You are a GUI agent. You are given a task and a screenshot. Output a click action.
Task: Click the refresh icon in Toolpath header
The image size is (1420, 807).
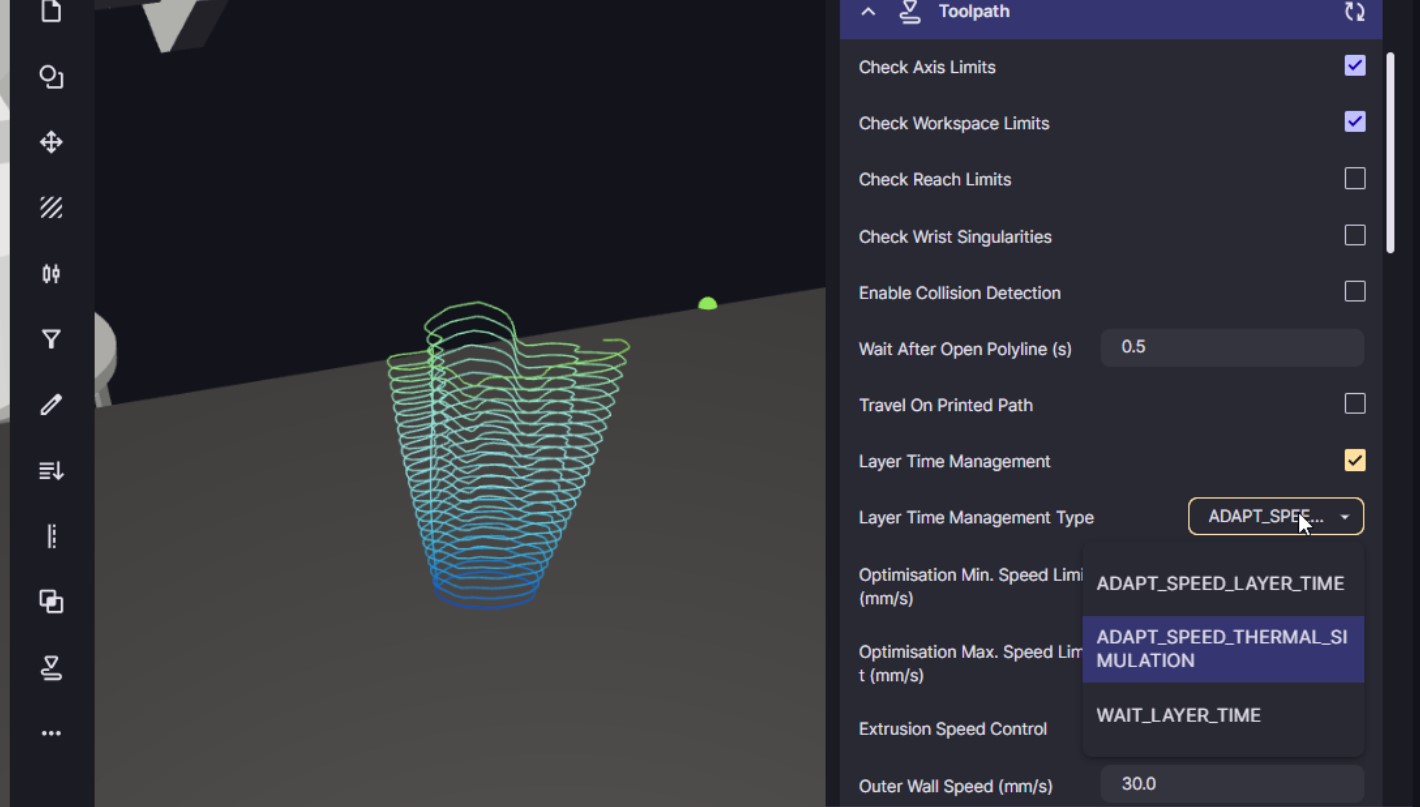point(1354,12)
